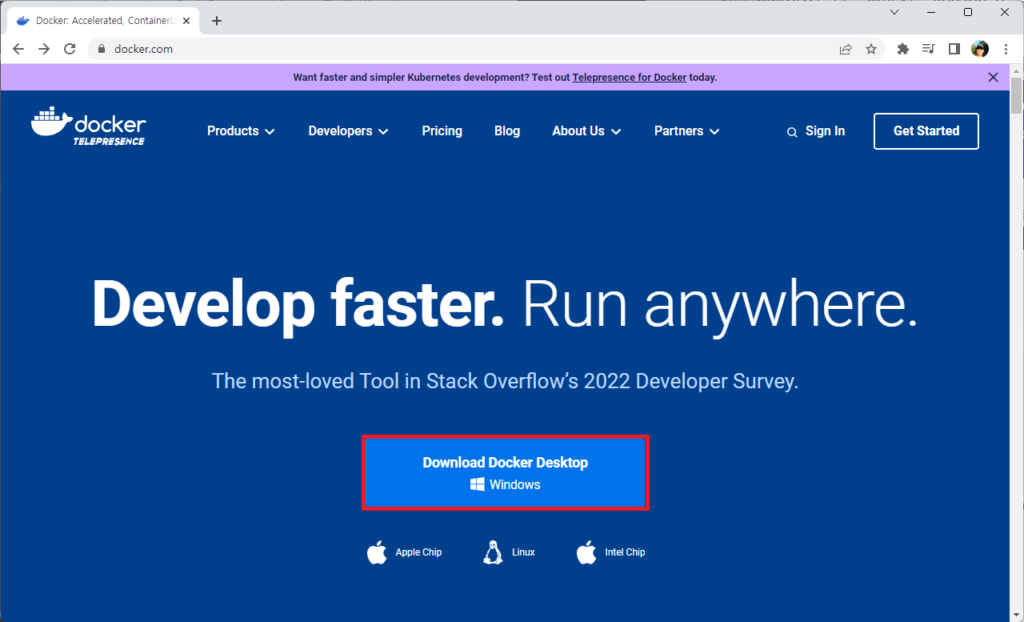
Task: Open the Blog page
Action: 507,131
